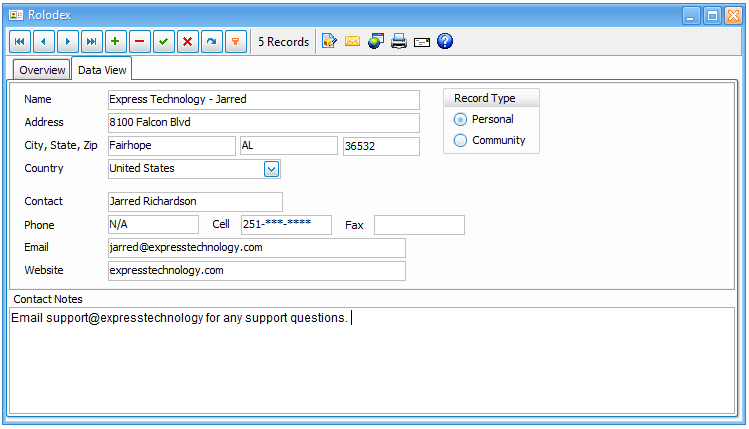Delete the record with minus button
The height and width of the screenshot is (429, 749).
click(x=139, y=42)
